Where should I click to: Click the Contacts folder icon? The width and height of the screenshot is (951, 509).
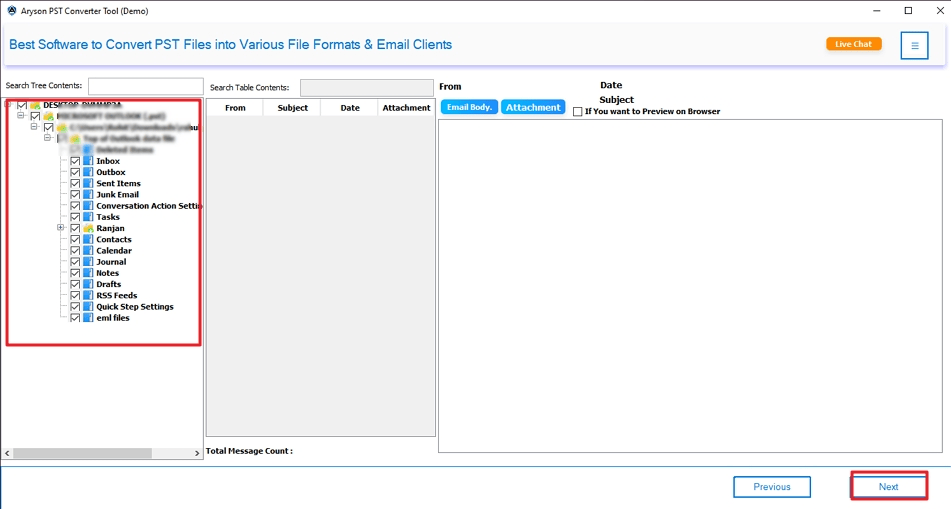tap(88, 240)
